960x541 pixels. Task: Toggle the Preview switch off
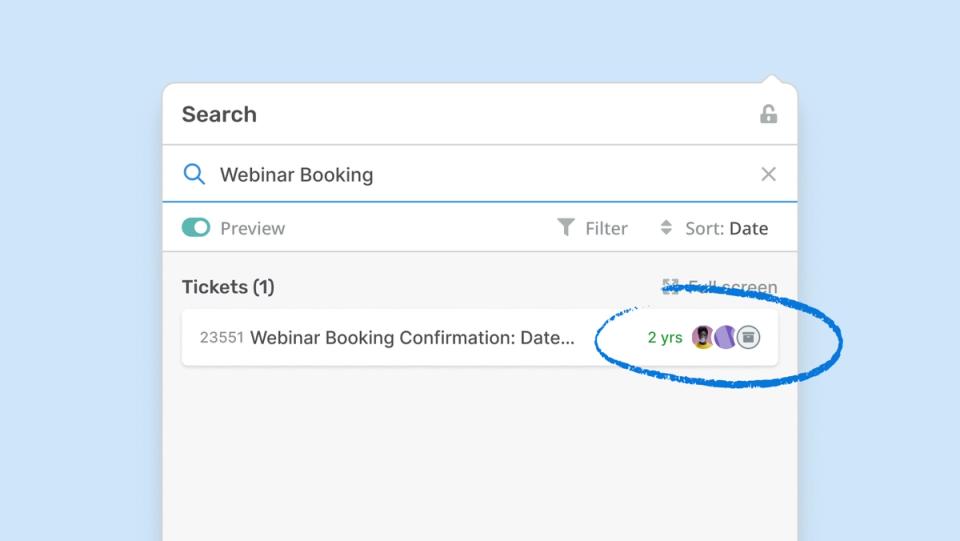pyautogui.click(x=196, y=228)
